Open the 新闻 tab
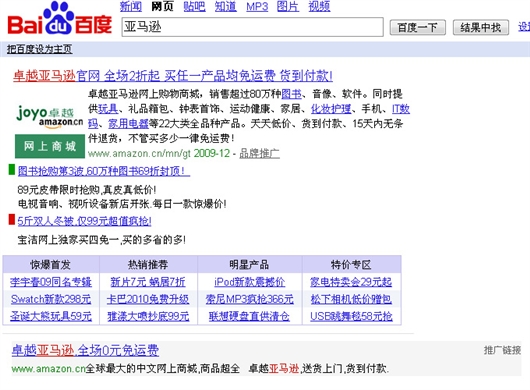Screen dimensions: 530x390 131,6
